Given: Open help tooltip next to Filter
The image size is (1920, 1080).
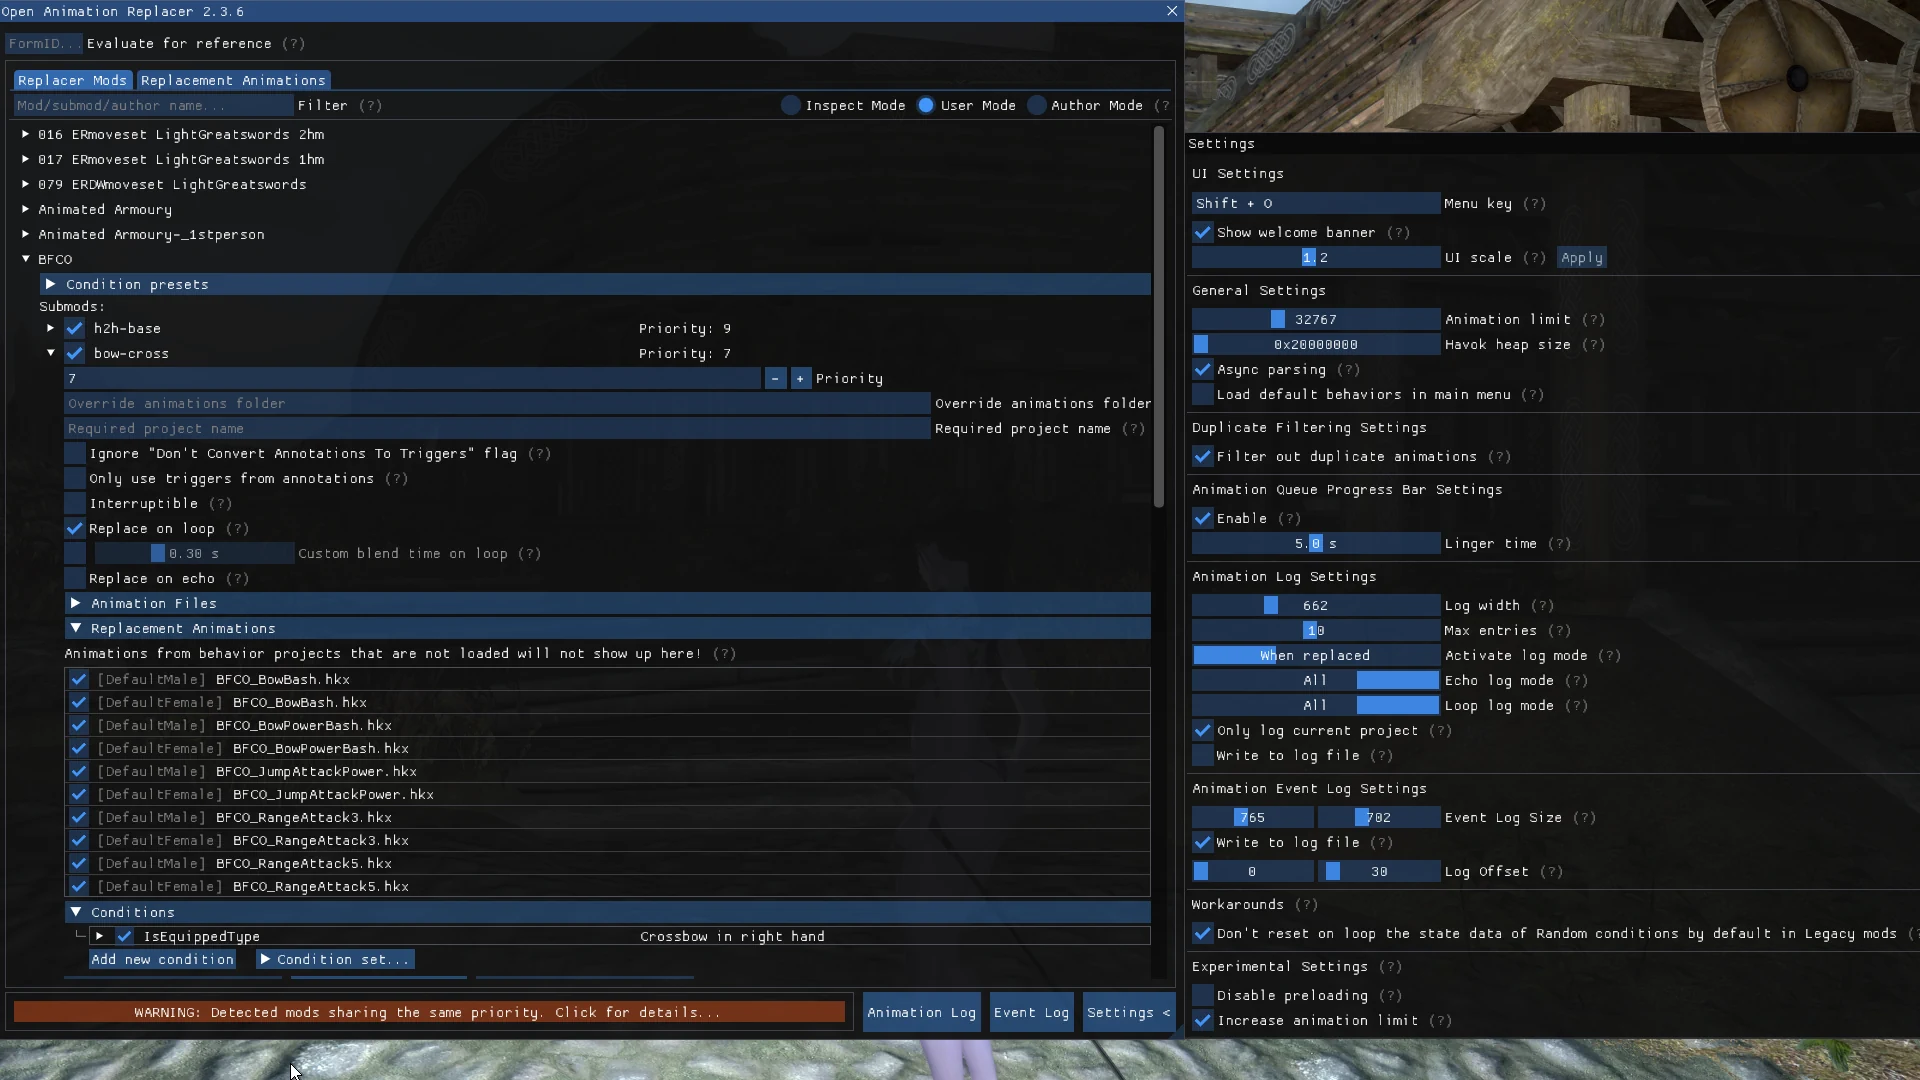Looking at the screenshot, I should coord(371,106).
